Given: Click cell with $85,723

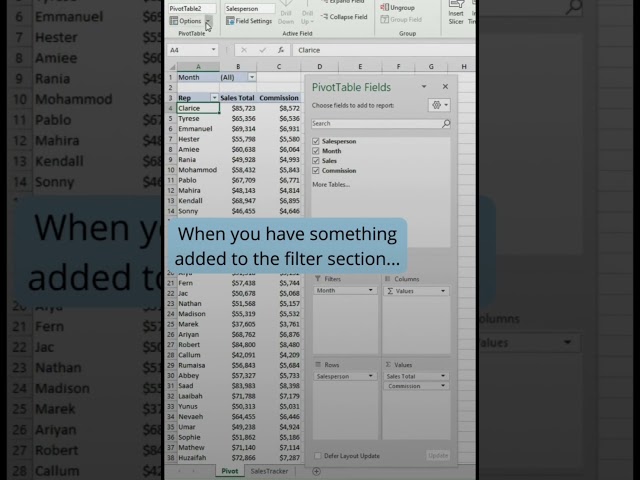Looking at the screenshot, I should tap(238, 108).
